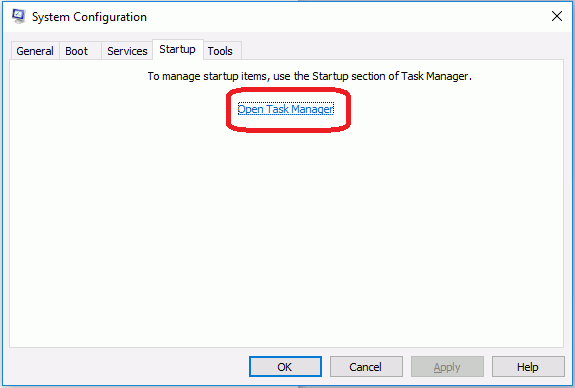575x388 pixels.
Task: Close the System Configuration window
Action: click(557, 16)
